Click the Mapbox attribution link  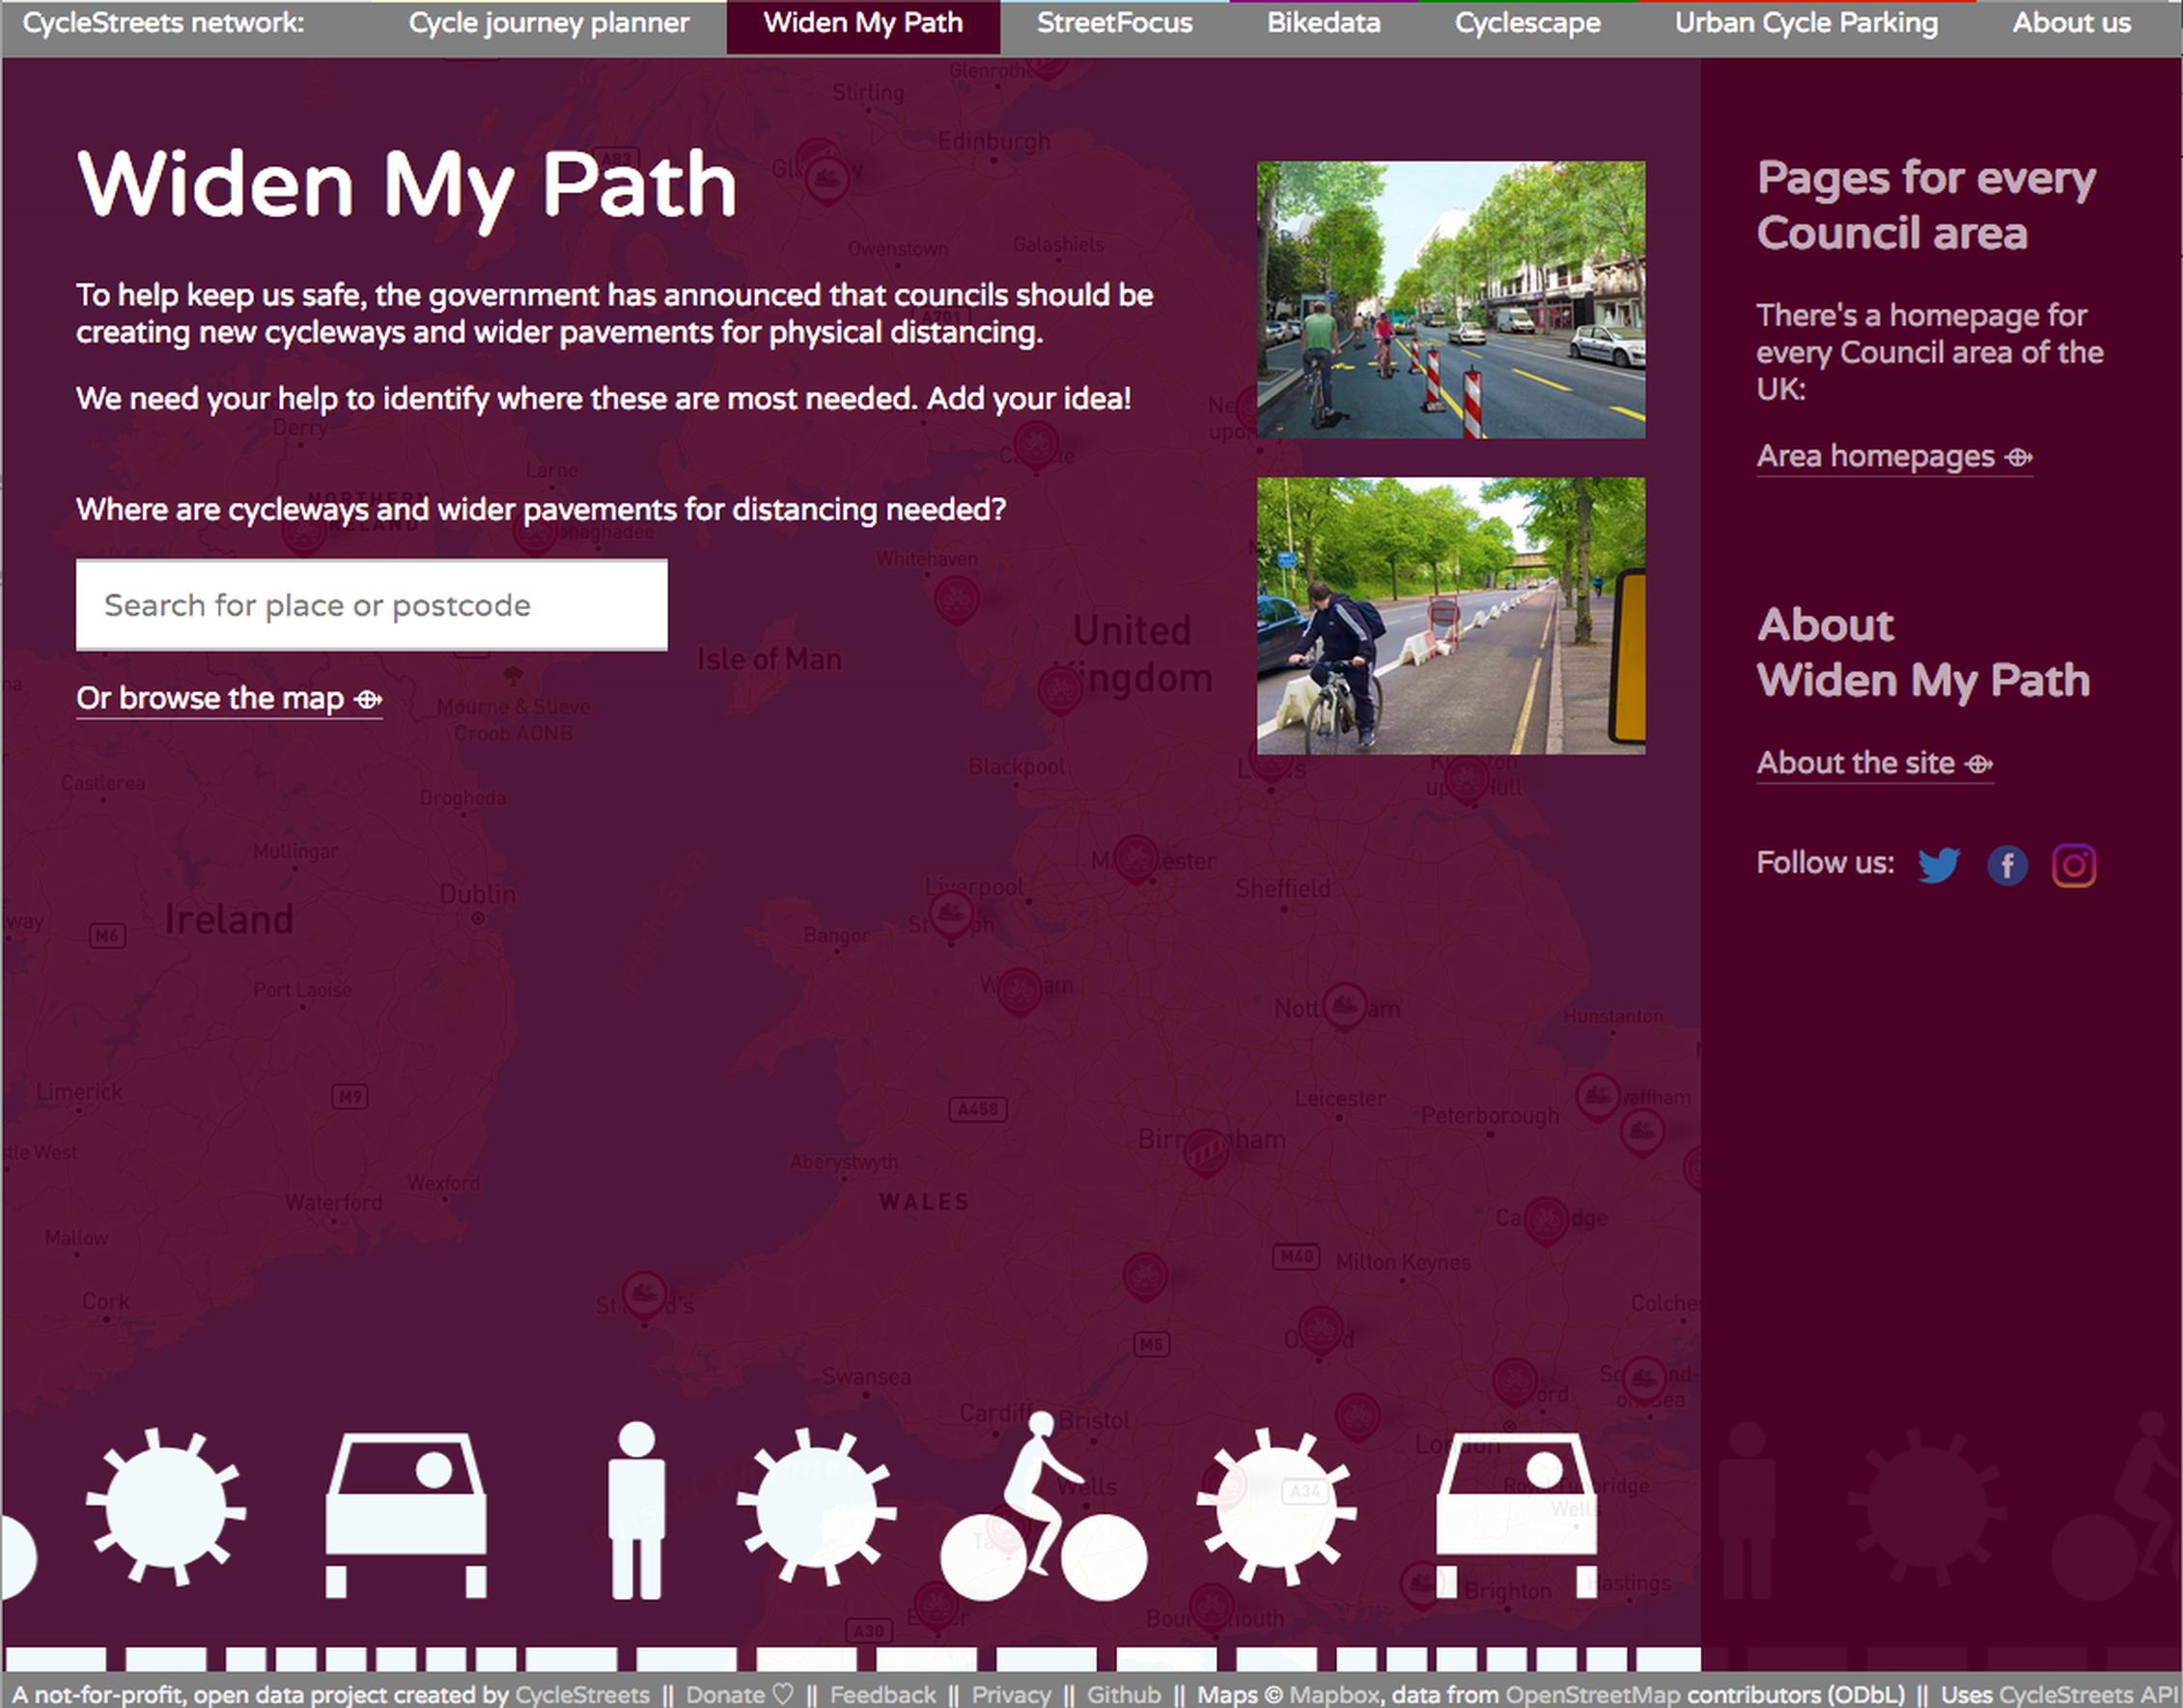pos(1335,1694)
